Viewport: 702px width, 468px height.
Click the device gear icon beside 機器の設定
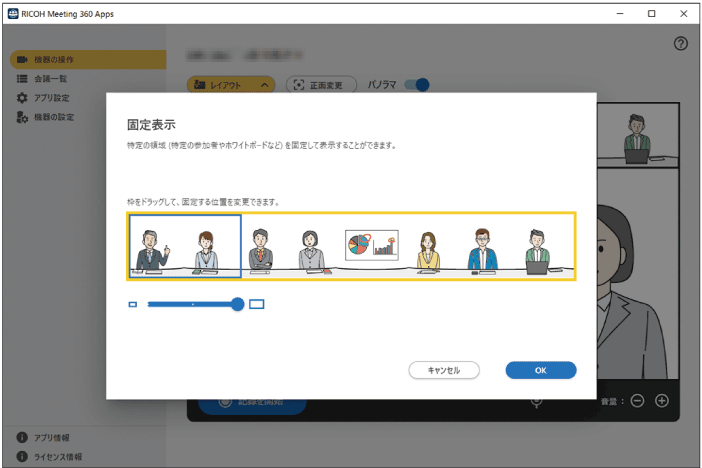[22, 117]
